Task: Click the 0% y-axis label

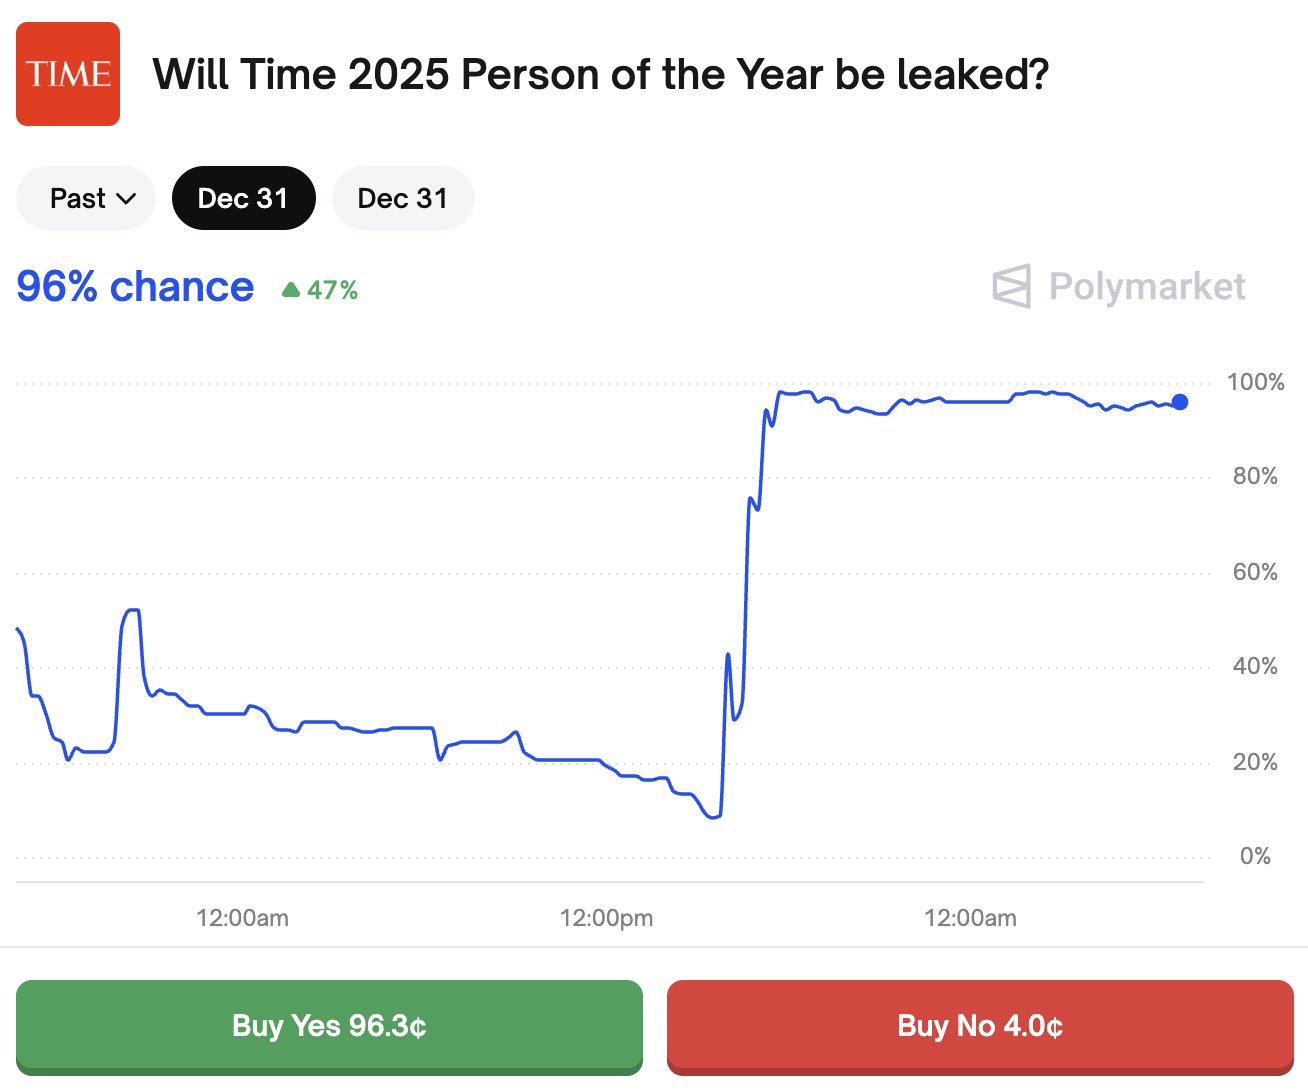Action: [x=1255, y=856]
